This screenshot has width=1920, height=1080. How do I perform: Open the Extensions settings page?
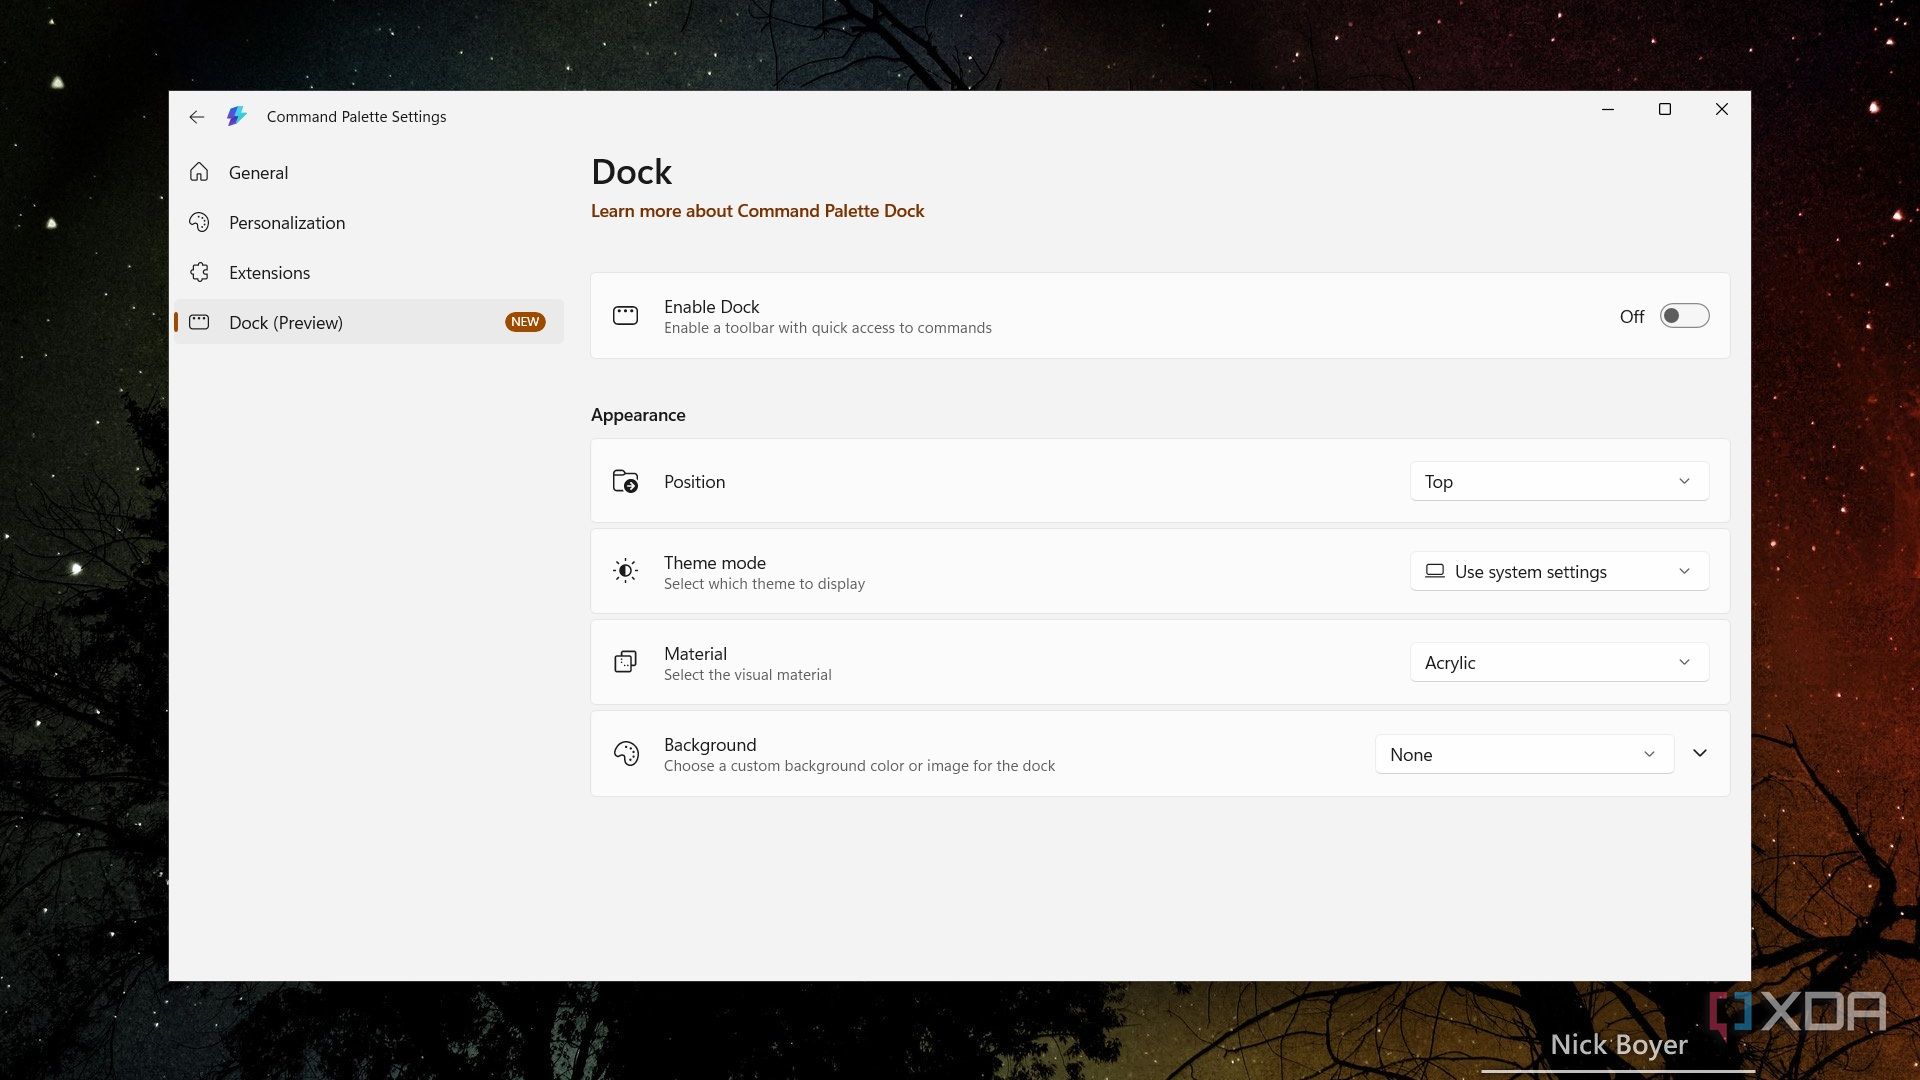369,272
